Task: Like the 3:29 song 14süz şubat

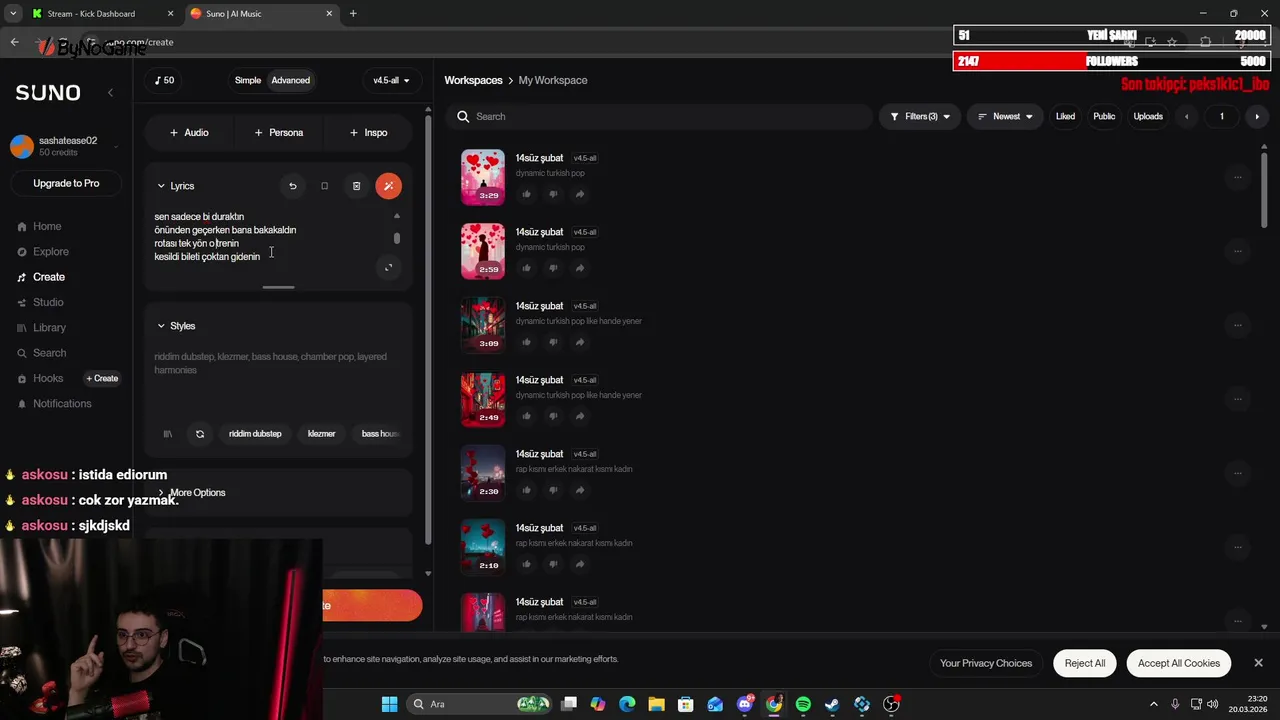Action: (x=526, y=194)
